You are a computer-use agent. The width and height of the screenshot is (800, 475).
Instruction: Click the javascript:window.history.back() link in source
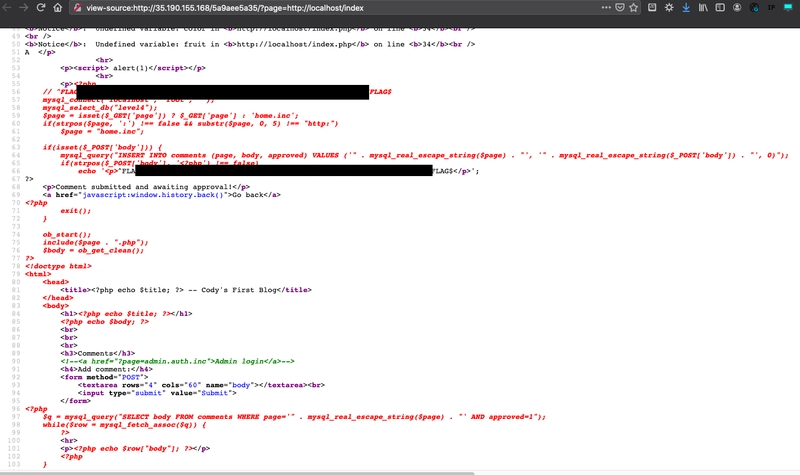[153, 195]
